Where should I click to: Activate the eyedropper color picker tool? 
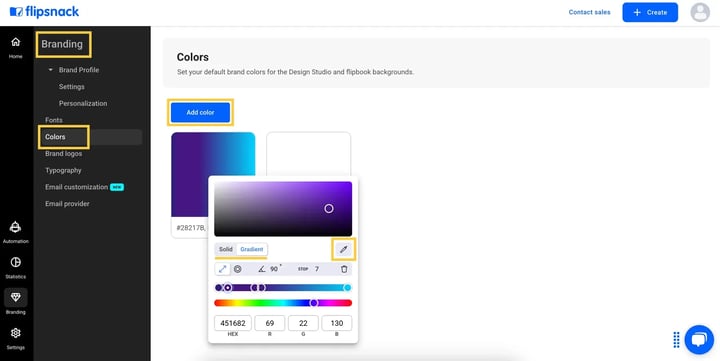pos(343,249)
